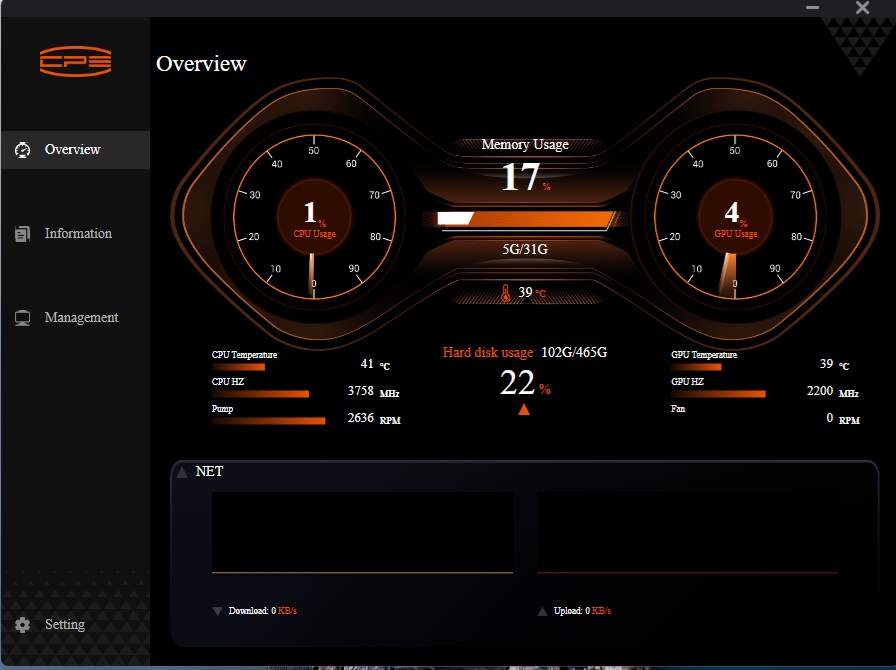896x670 pixels.
Task: Click the GPU HZ label
Action: (687, 382)
